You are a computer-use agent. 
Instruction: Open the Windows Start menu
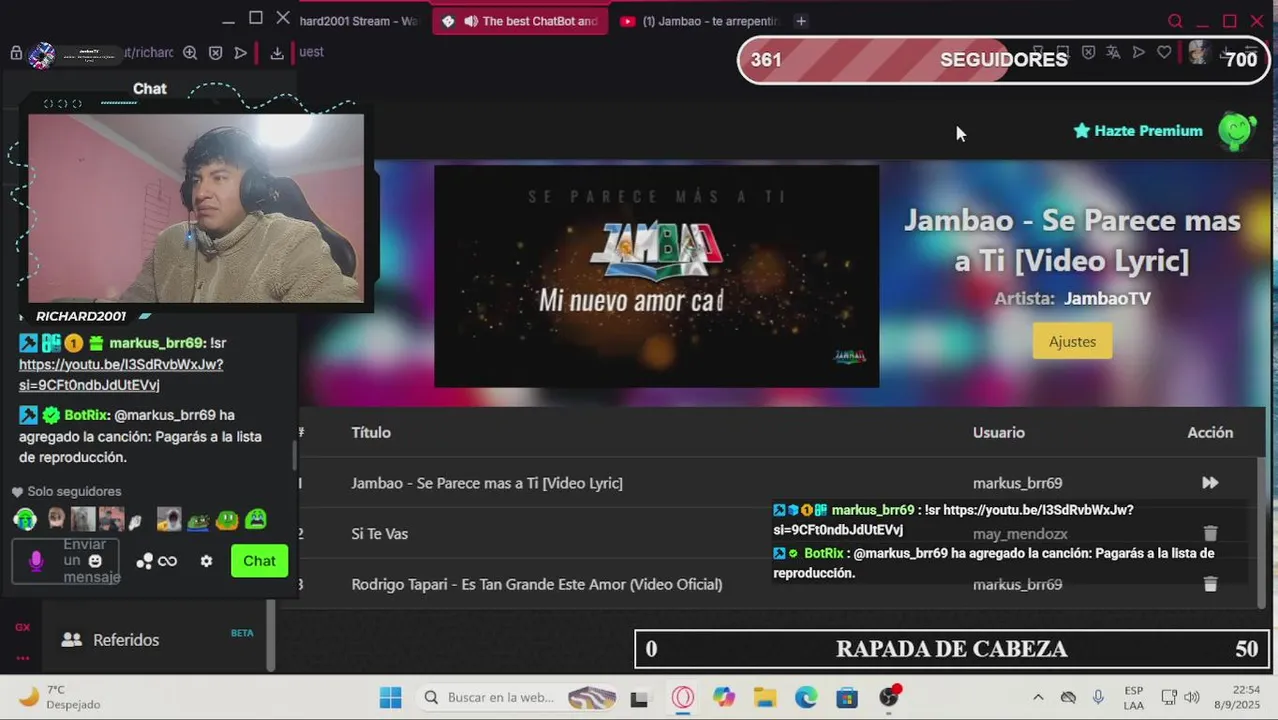(x=391, y=697)
